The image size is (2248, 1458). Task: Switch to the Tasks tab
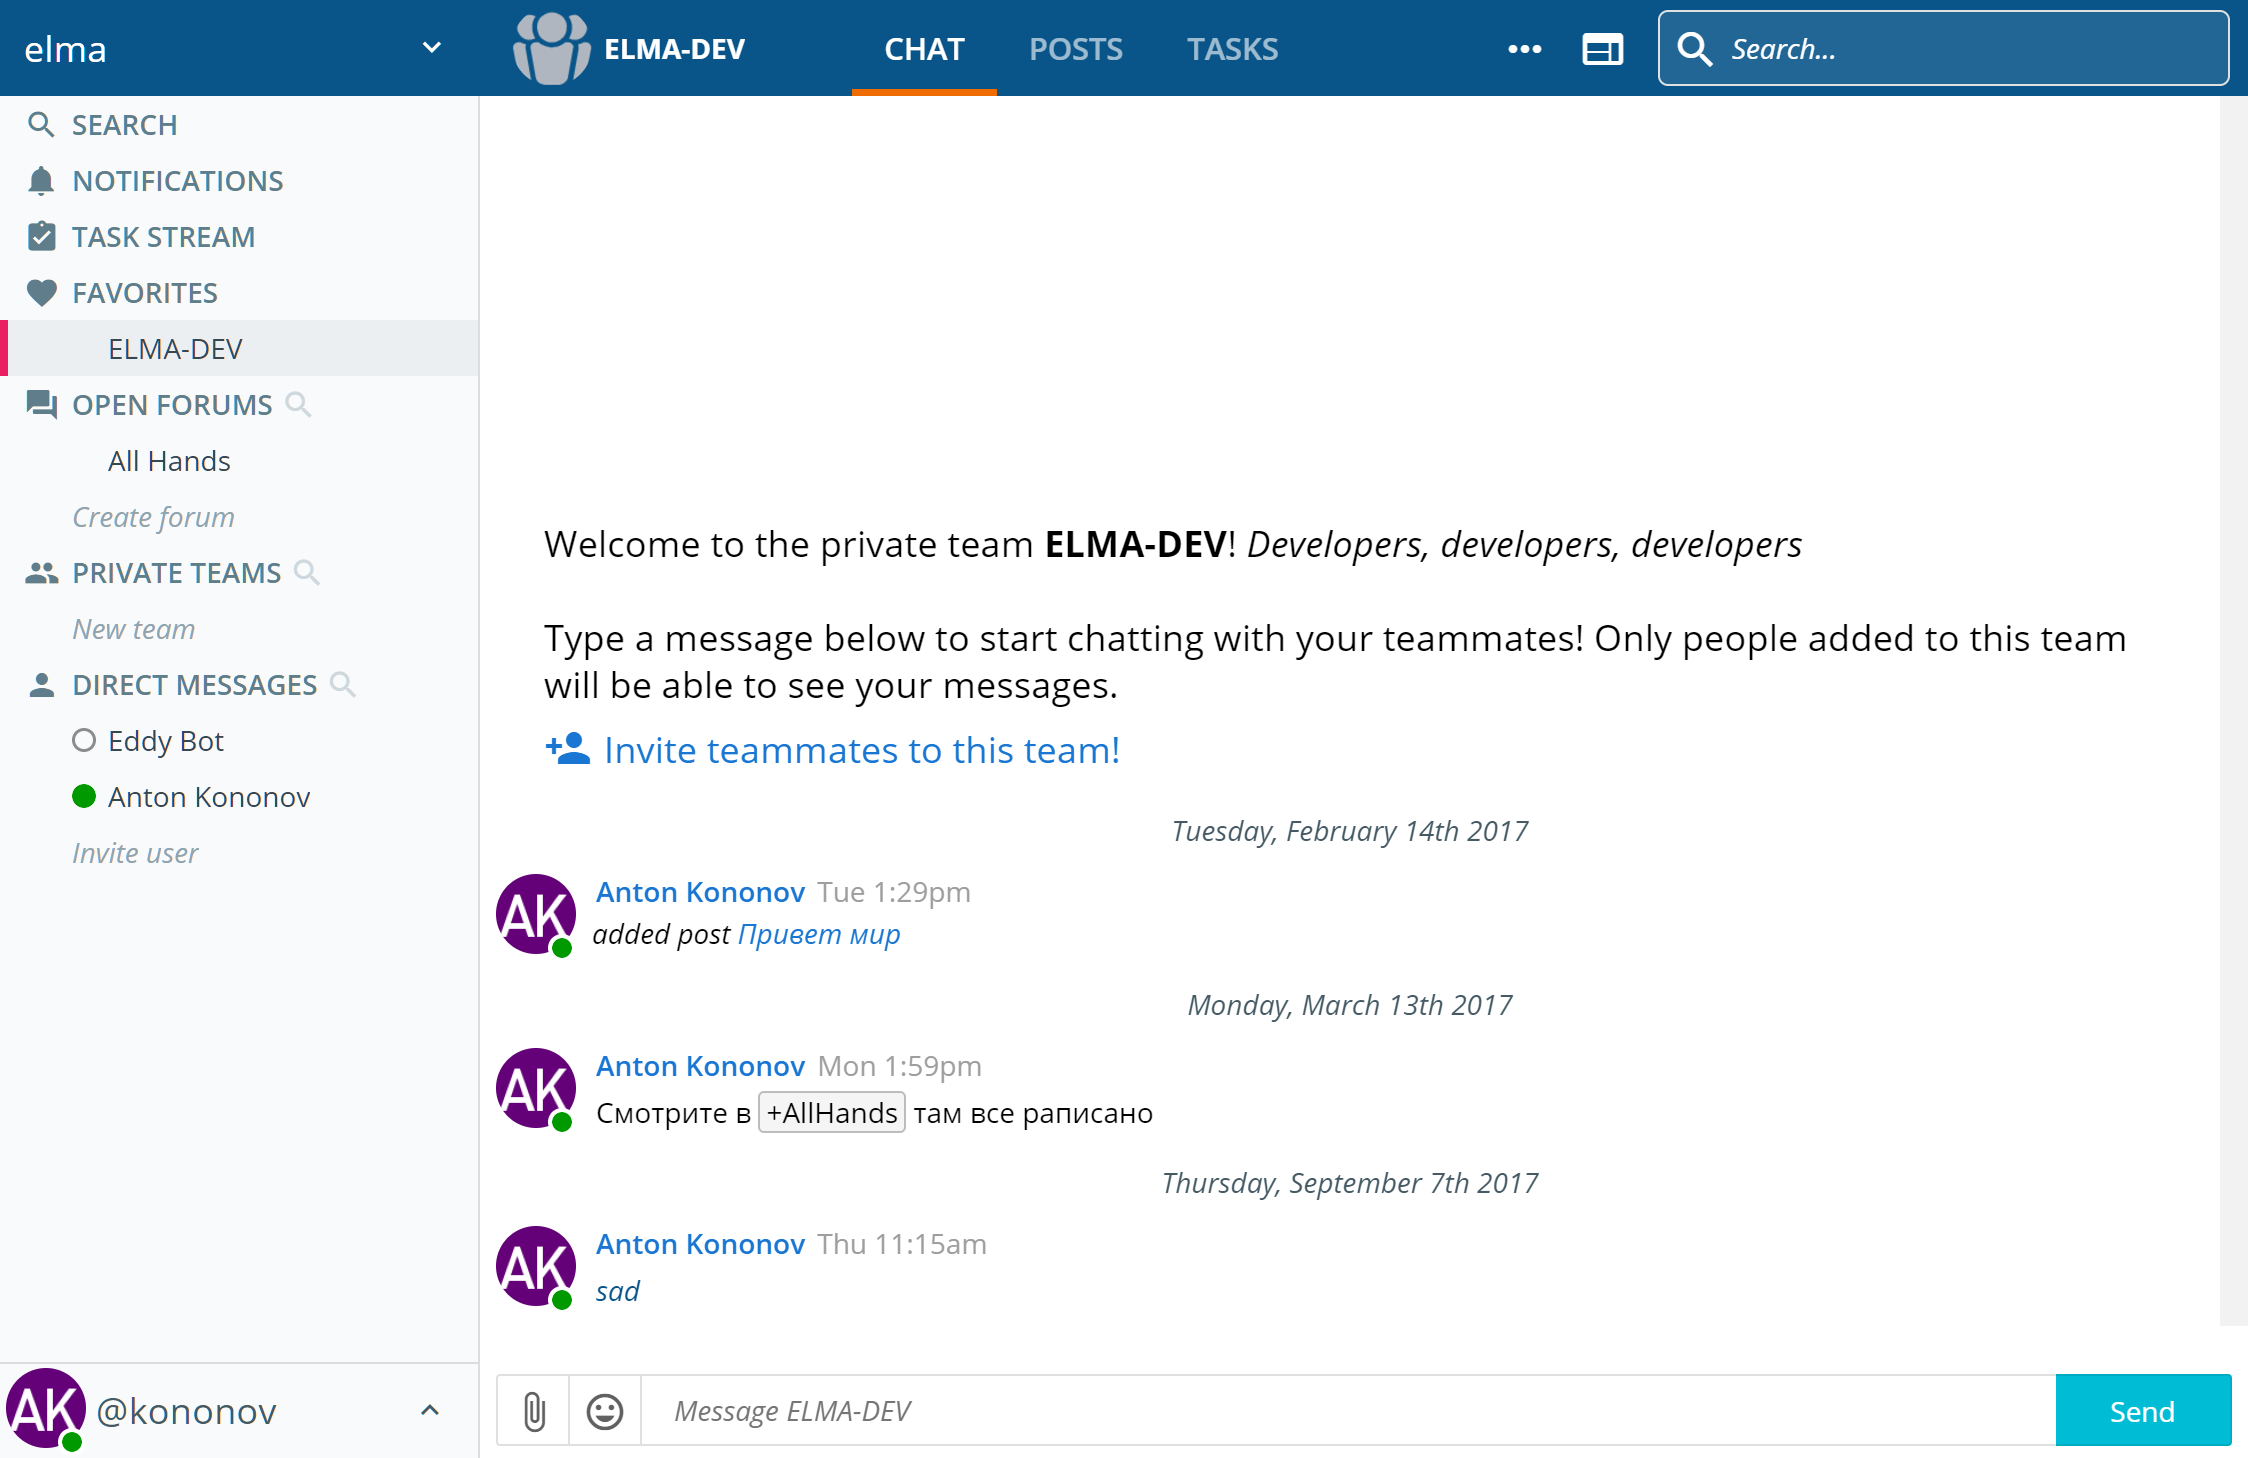point(1232,49)
